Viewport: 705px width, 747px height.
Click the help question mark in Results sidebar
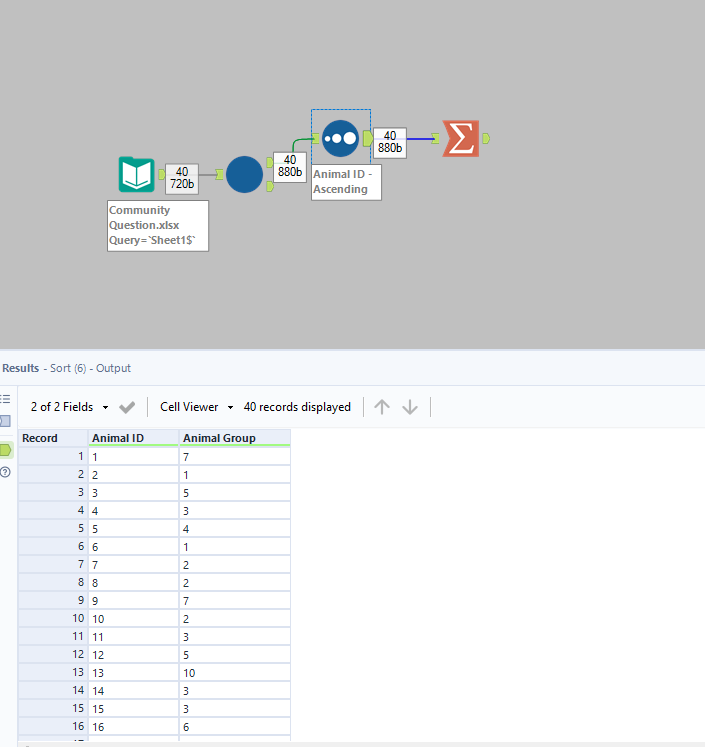click(x=6, y=473)
